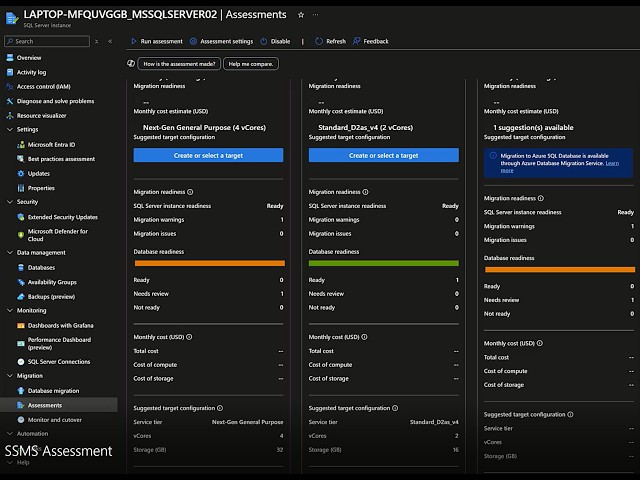
Task: Click the Extended Security Updates shield icon
Action: (x=21, y=217)
